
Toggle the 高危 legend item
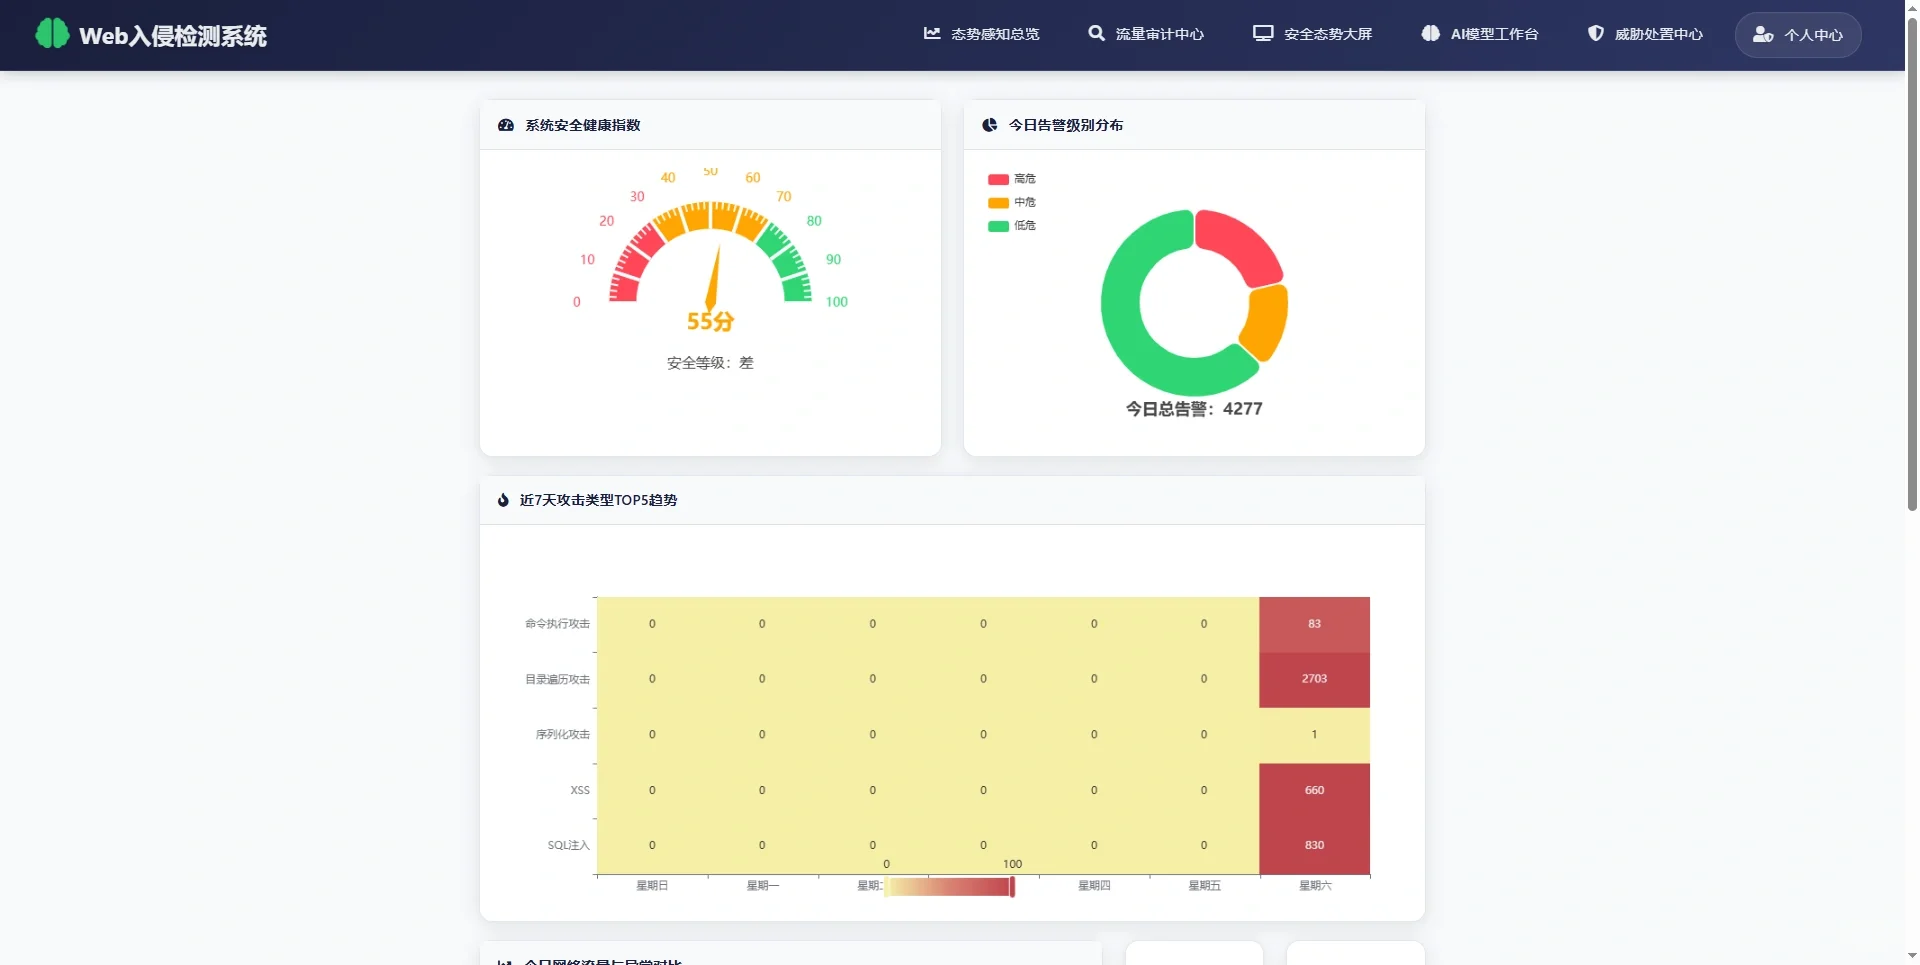point(1012,179)
